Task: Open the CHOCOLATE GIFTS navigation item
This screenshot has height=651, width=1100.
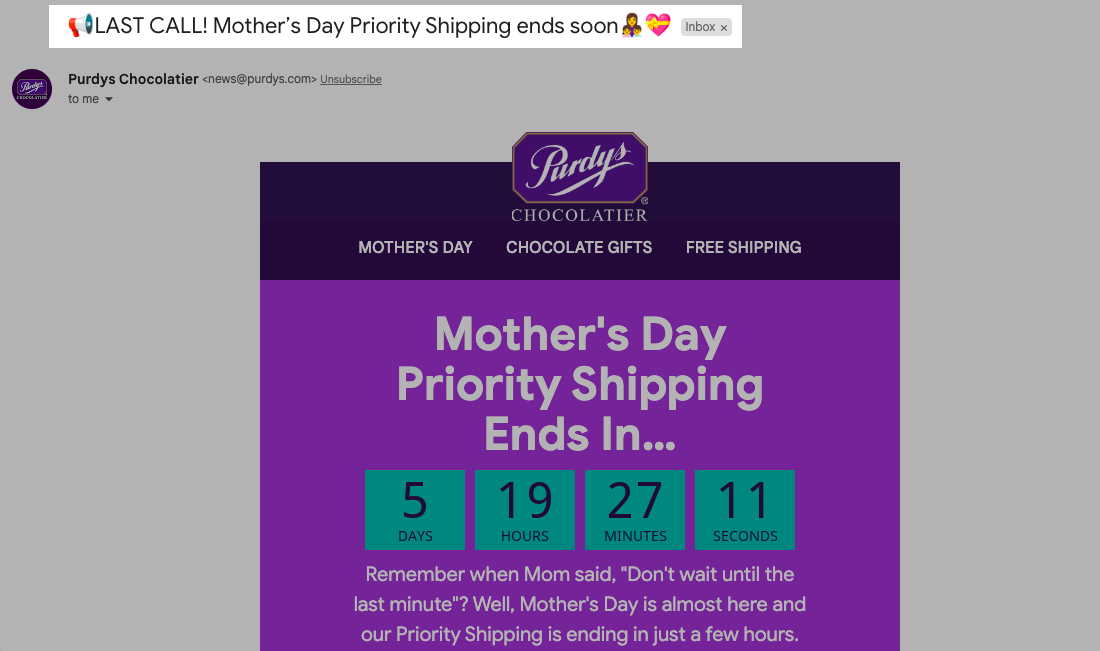Action: tap(579, 247)
